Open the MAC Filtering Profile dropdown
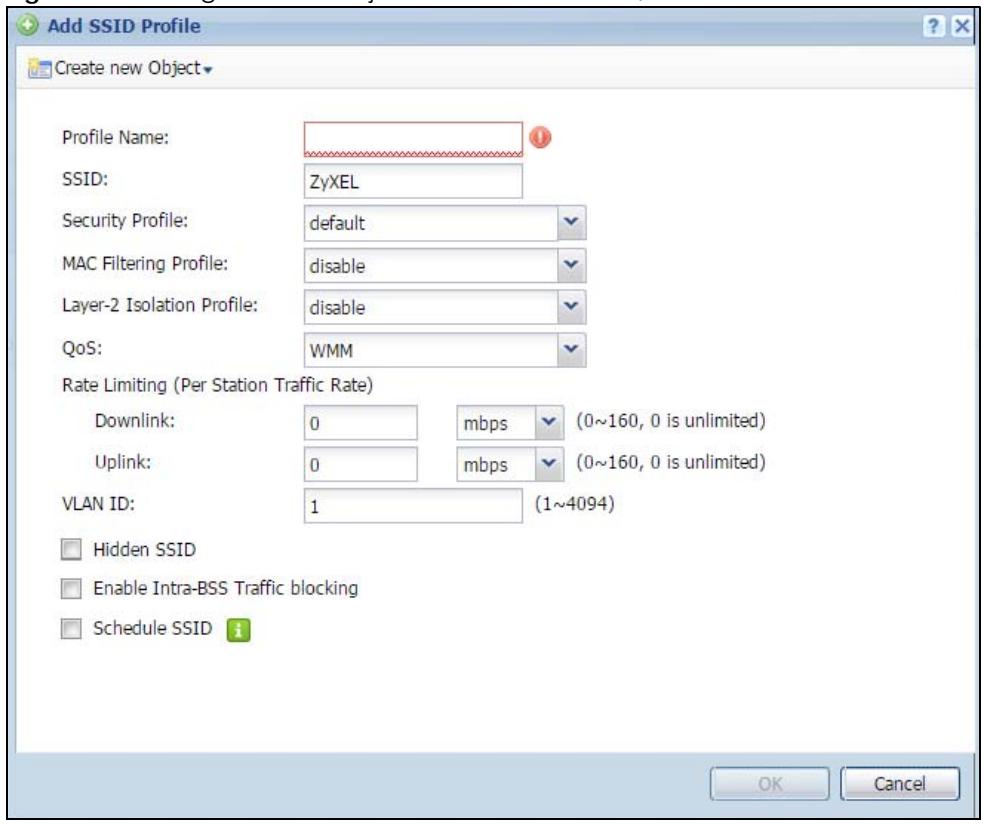The width and height of the screenshot is (984, 824). [571, 265]
